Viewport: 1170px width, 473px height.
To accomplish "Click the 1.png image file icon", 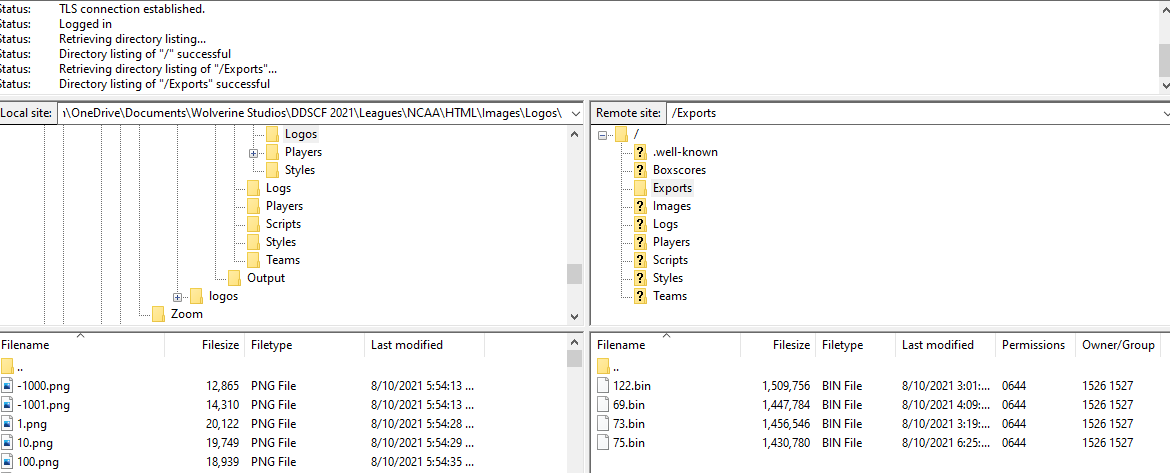I will point(7,424).
